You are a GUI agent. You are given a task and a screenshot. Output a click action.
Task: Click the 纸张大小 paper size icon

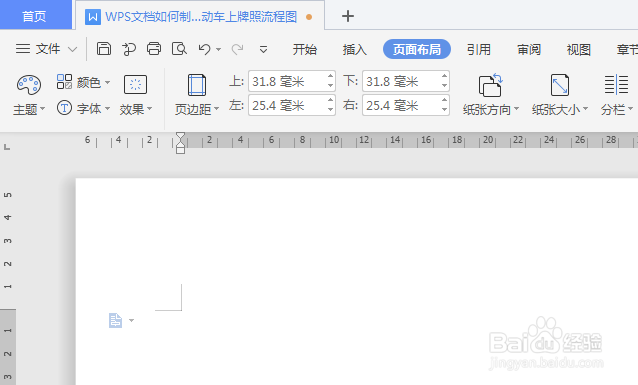click(x=560, y=85)
